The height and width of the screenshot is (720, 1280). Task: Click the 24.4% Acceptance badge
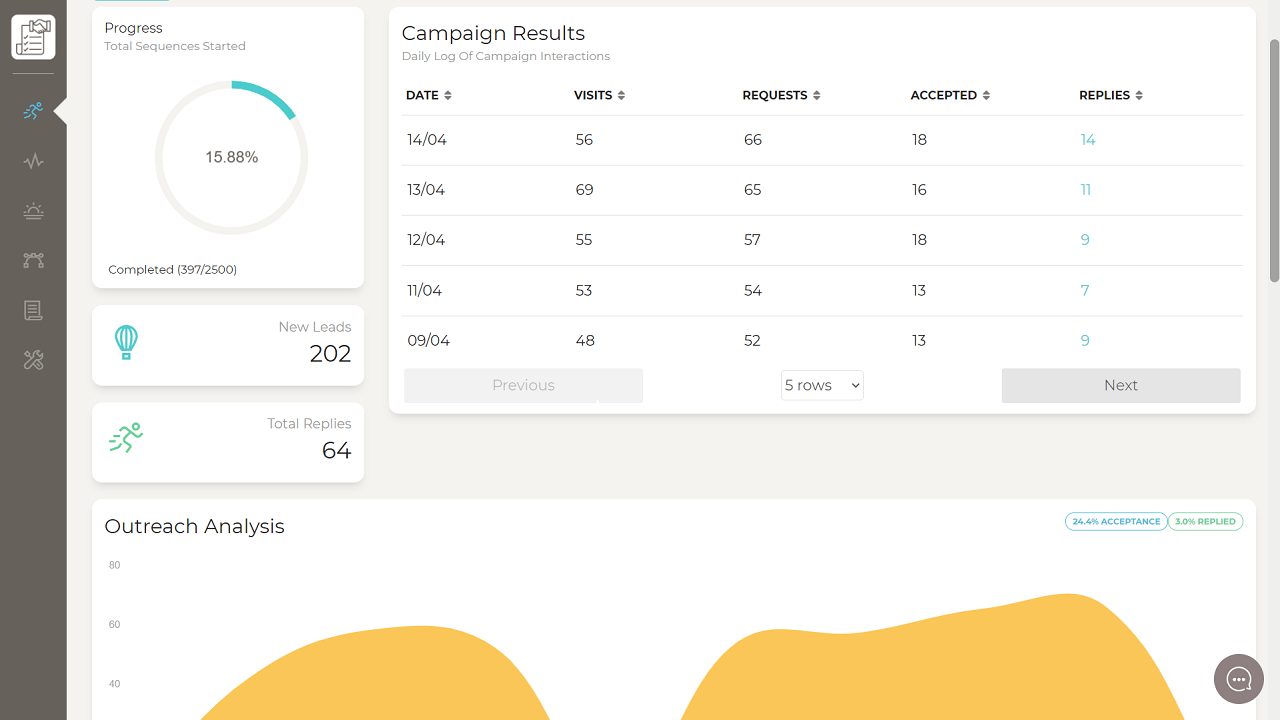1115,521
